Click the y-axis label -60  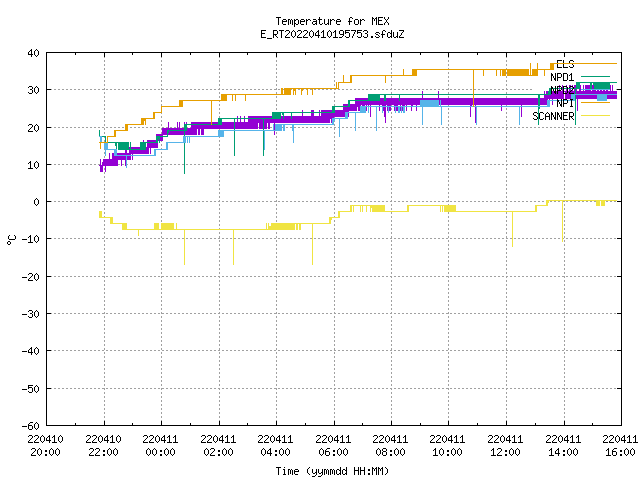click(31, 425)
